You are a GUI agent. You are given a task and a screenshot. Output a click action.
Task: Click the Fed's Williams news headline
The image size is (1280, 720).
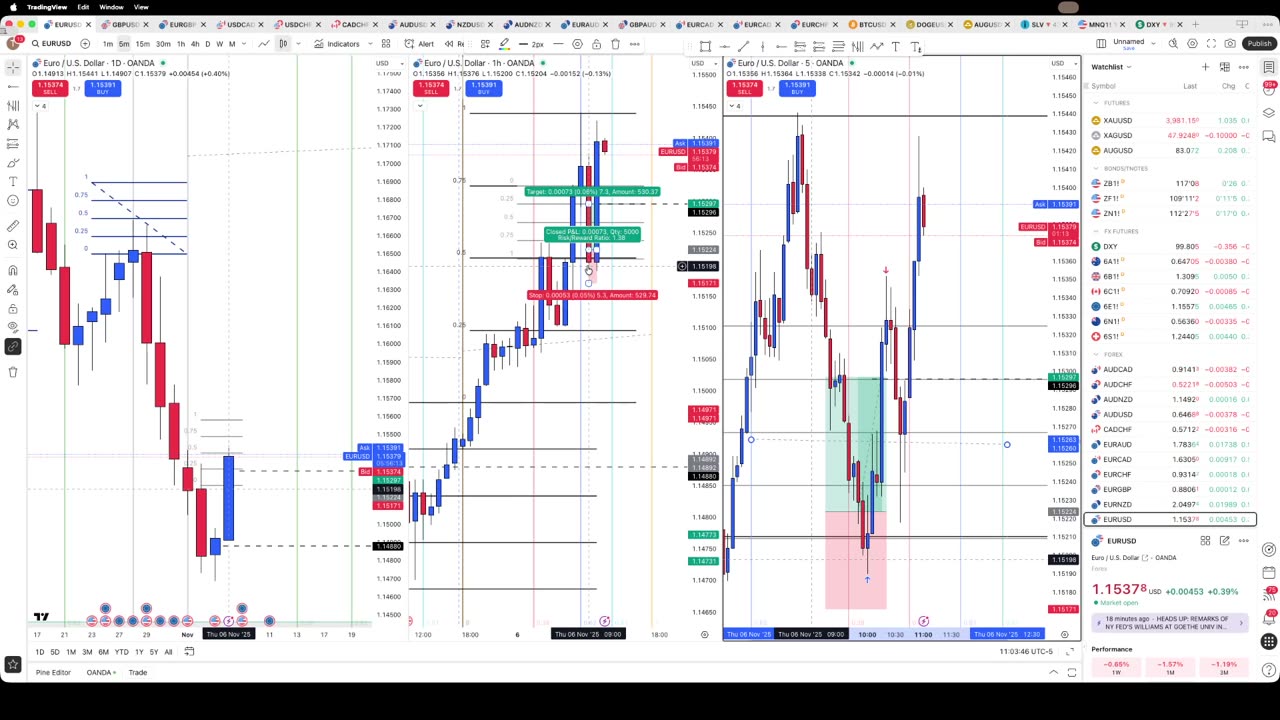[1170, 623]
